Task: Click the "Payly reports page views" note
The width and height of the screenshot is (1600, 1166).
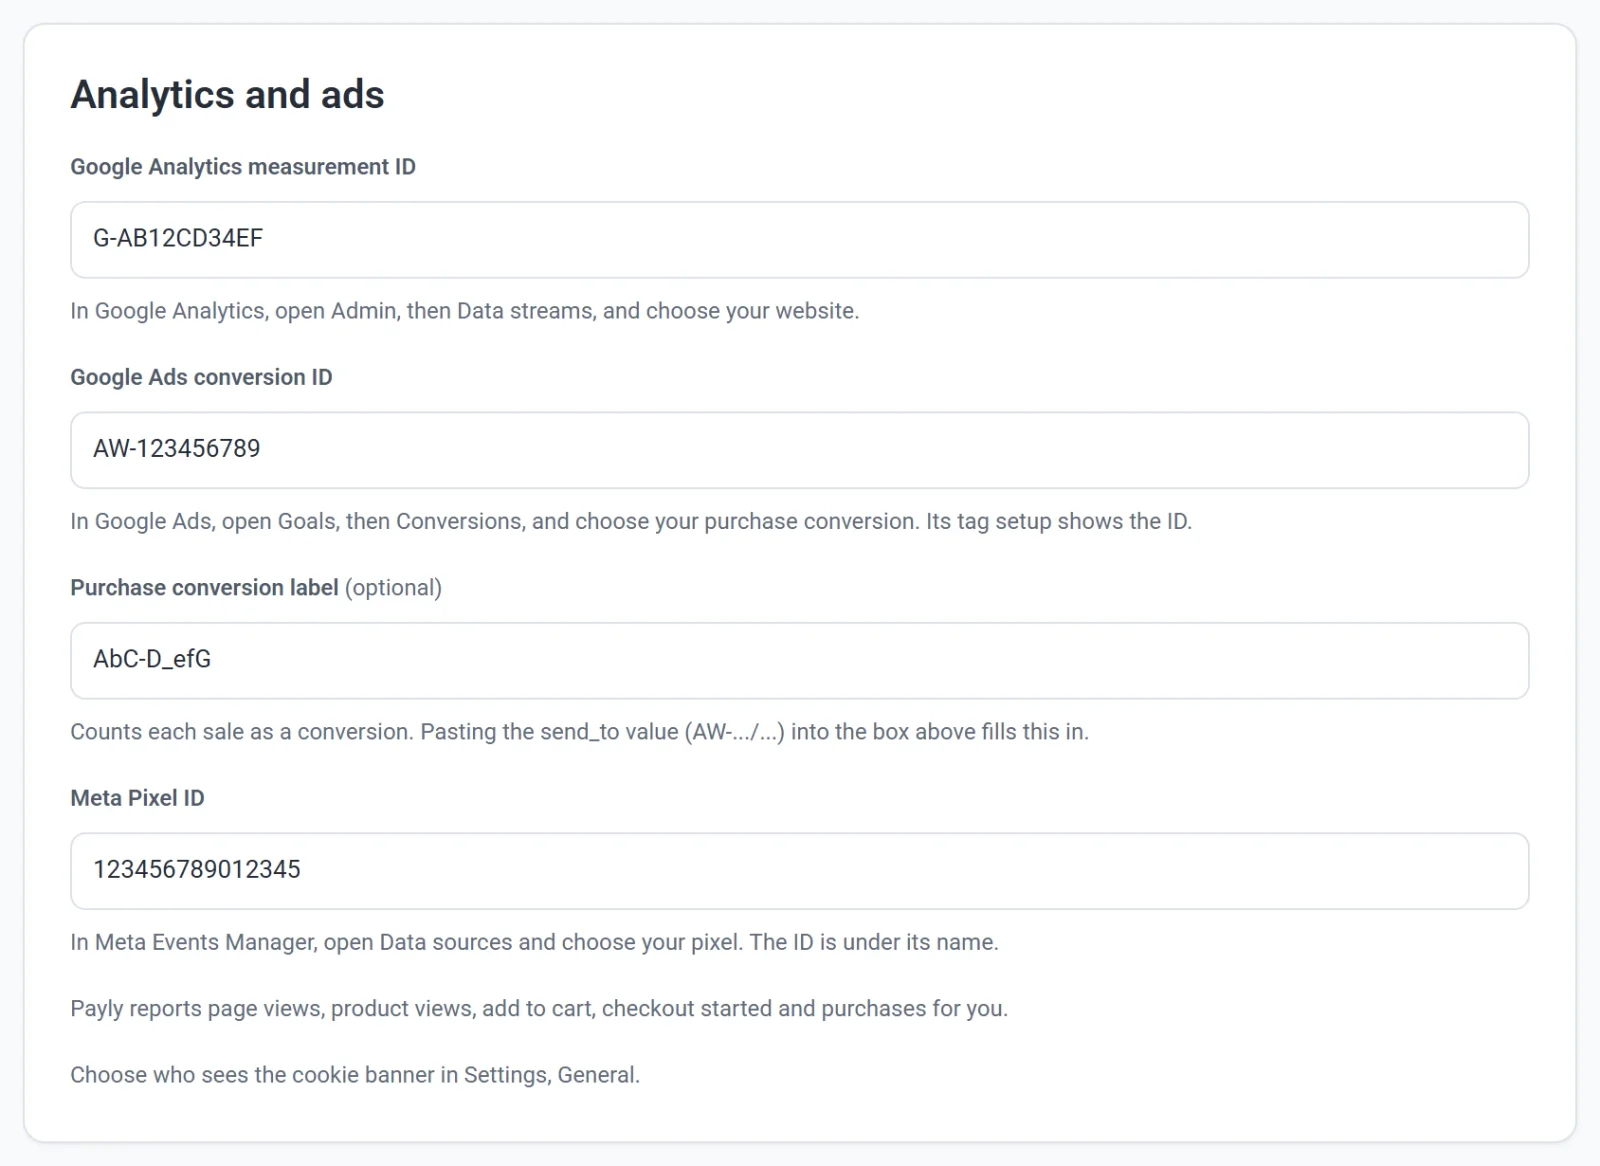Action: tap(539, 1008)
